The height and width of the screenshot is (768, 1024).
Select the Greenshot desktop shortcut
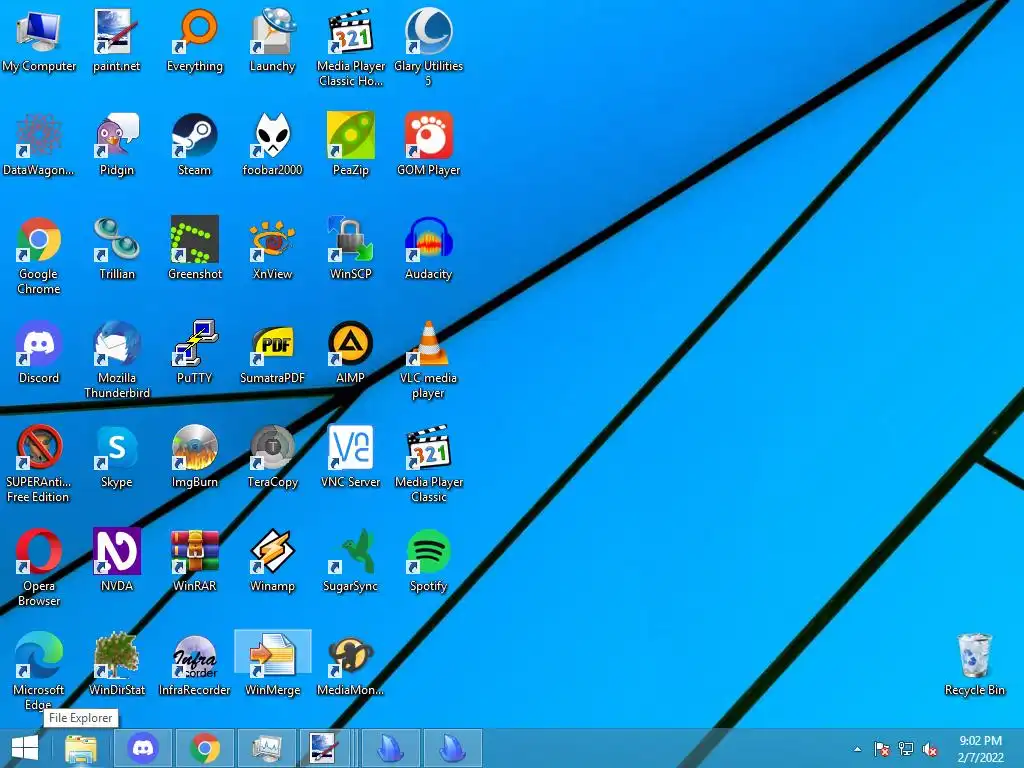tap(195, 248)
